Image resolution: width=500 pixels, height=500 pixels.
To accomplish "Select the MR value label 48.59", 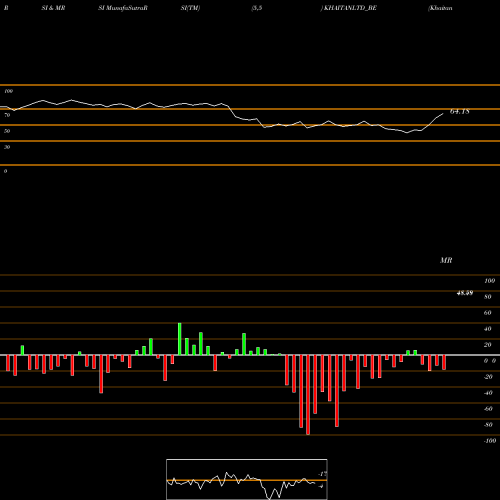I will 465,293.
